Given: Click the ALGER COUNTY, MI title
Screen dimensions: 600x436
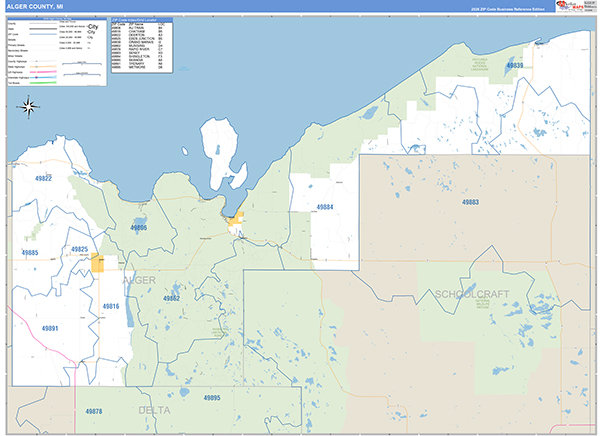Looking at the screenshot, I should pyautogui.click(x=35, y=7).
